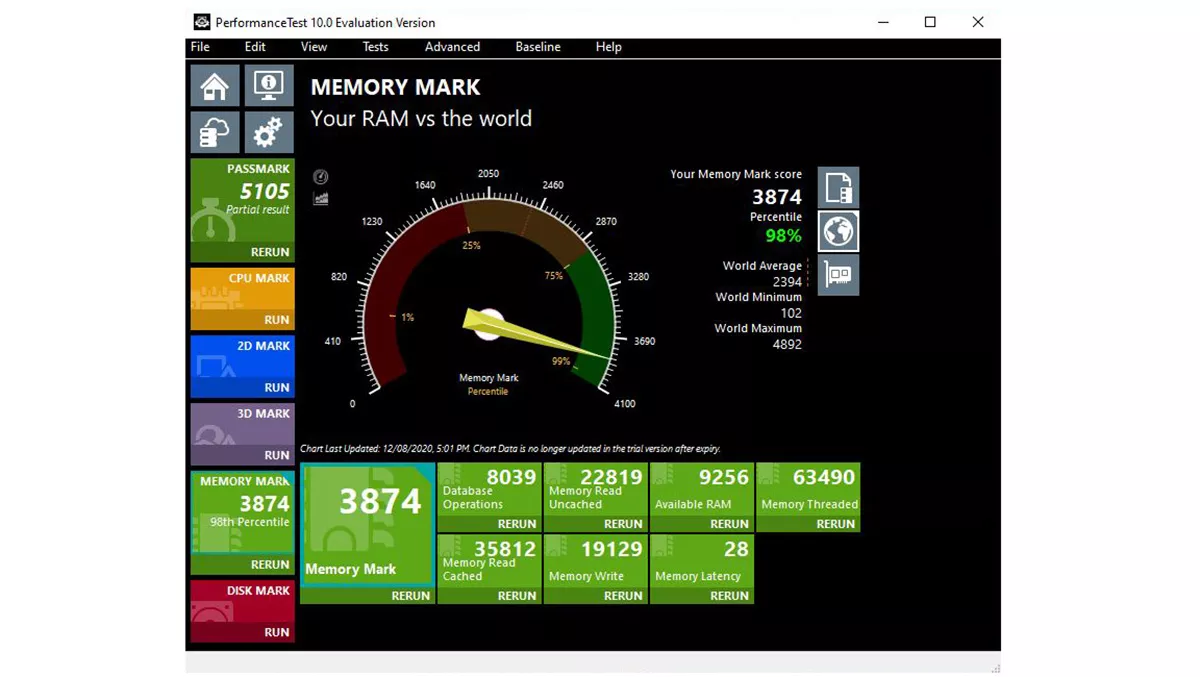Click the window resize grip at bottom-right
Viewport: 1200px width, 677px height.
coord(994,666)
